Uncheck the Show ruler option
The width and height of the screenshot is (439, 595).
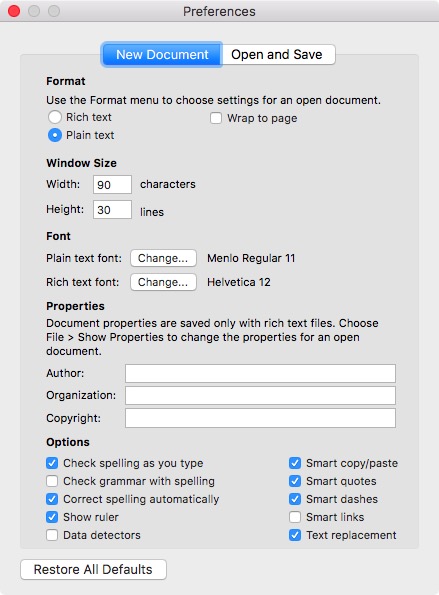[x=52, y=517]
